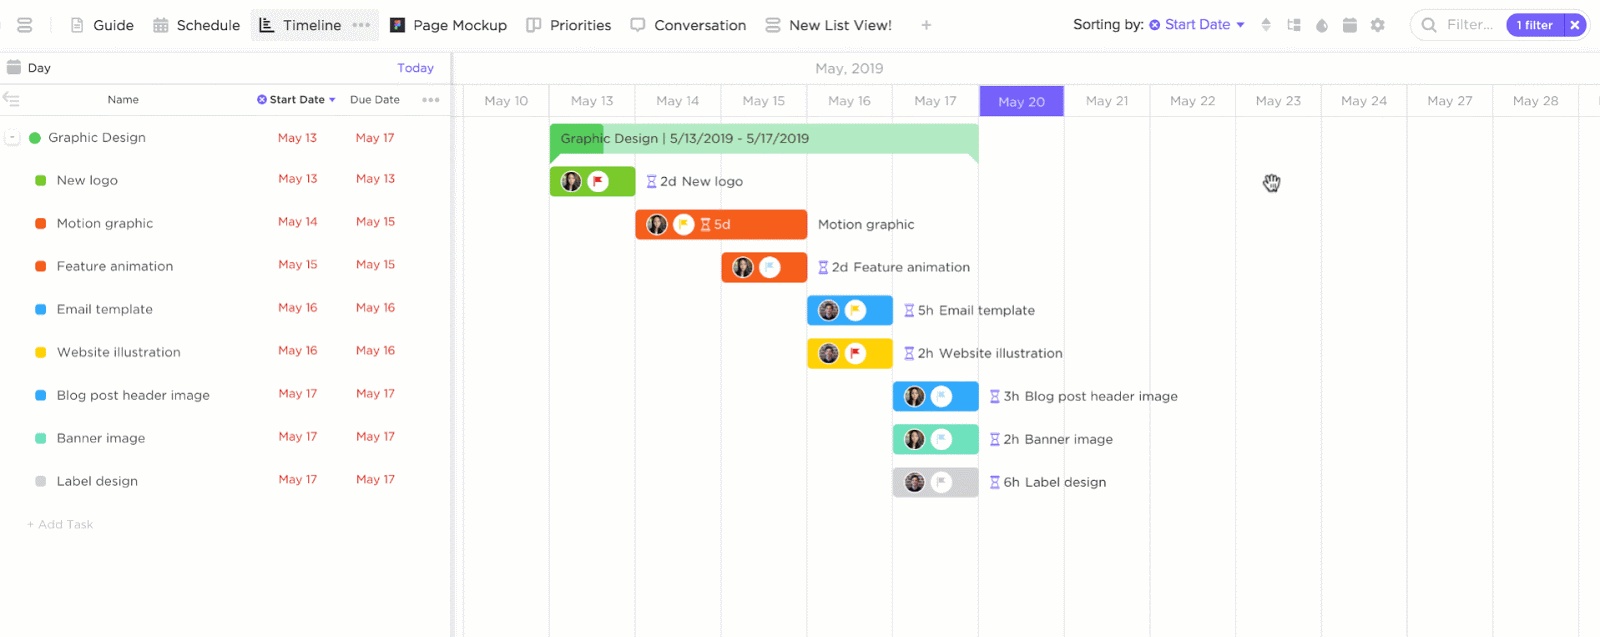Click the hierarchy layout icon in toolbar
Viewport: 1600px width, 637px height.
[x=1294, y=25]
